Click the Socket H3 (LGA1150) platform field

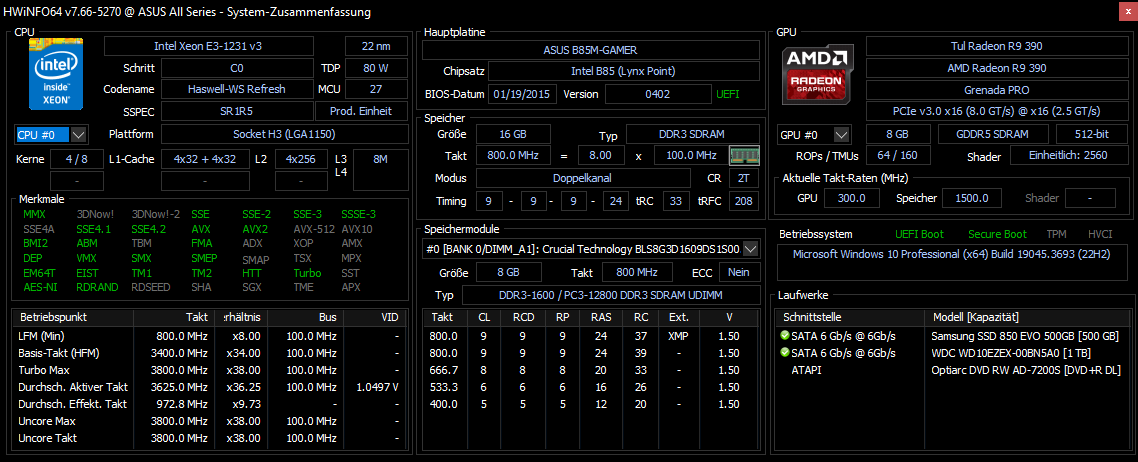pyautogui.click(x=283, y=134)
